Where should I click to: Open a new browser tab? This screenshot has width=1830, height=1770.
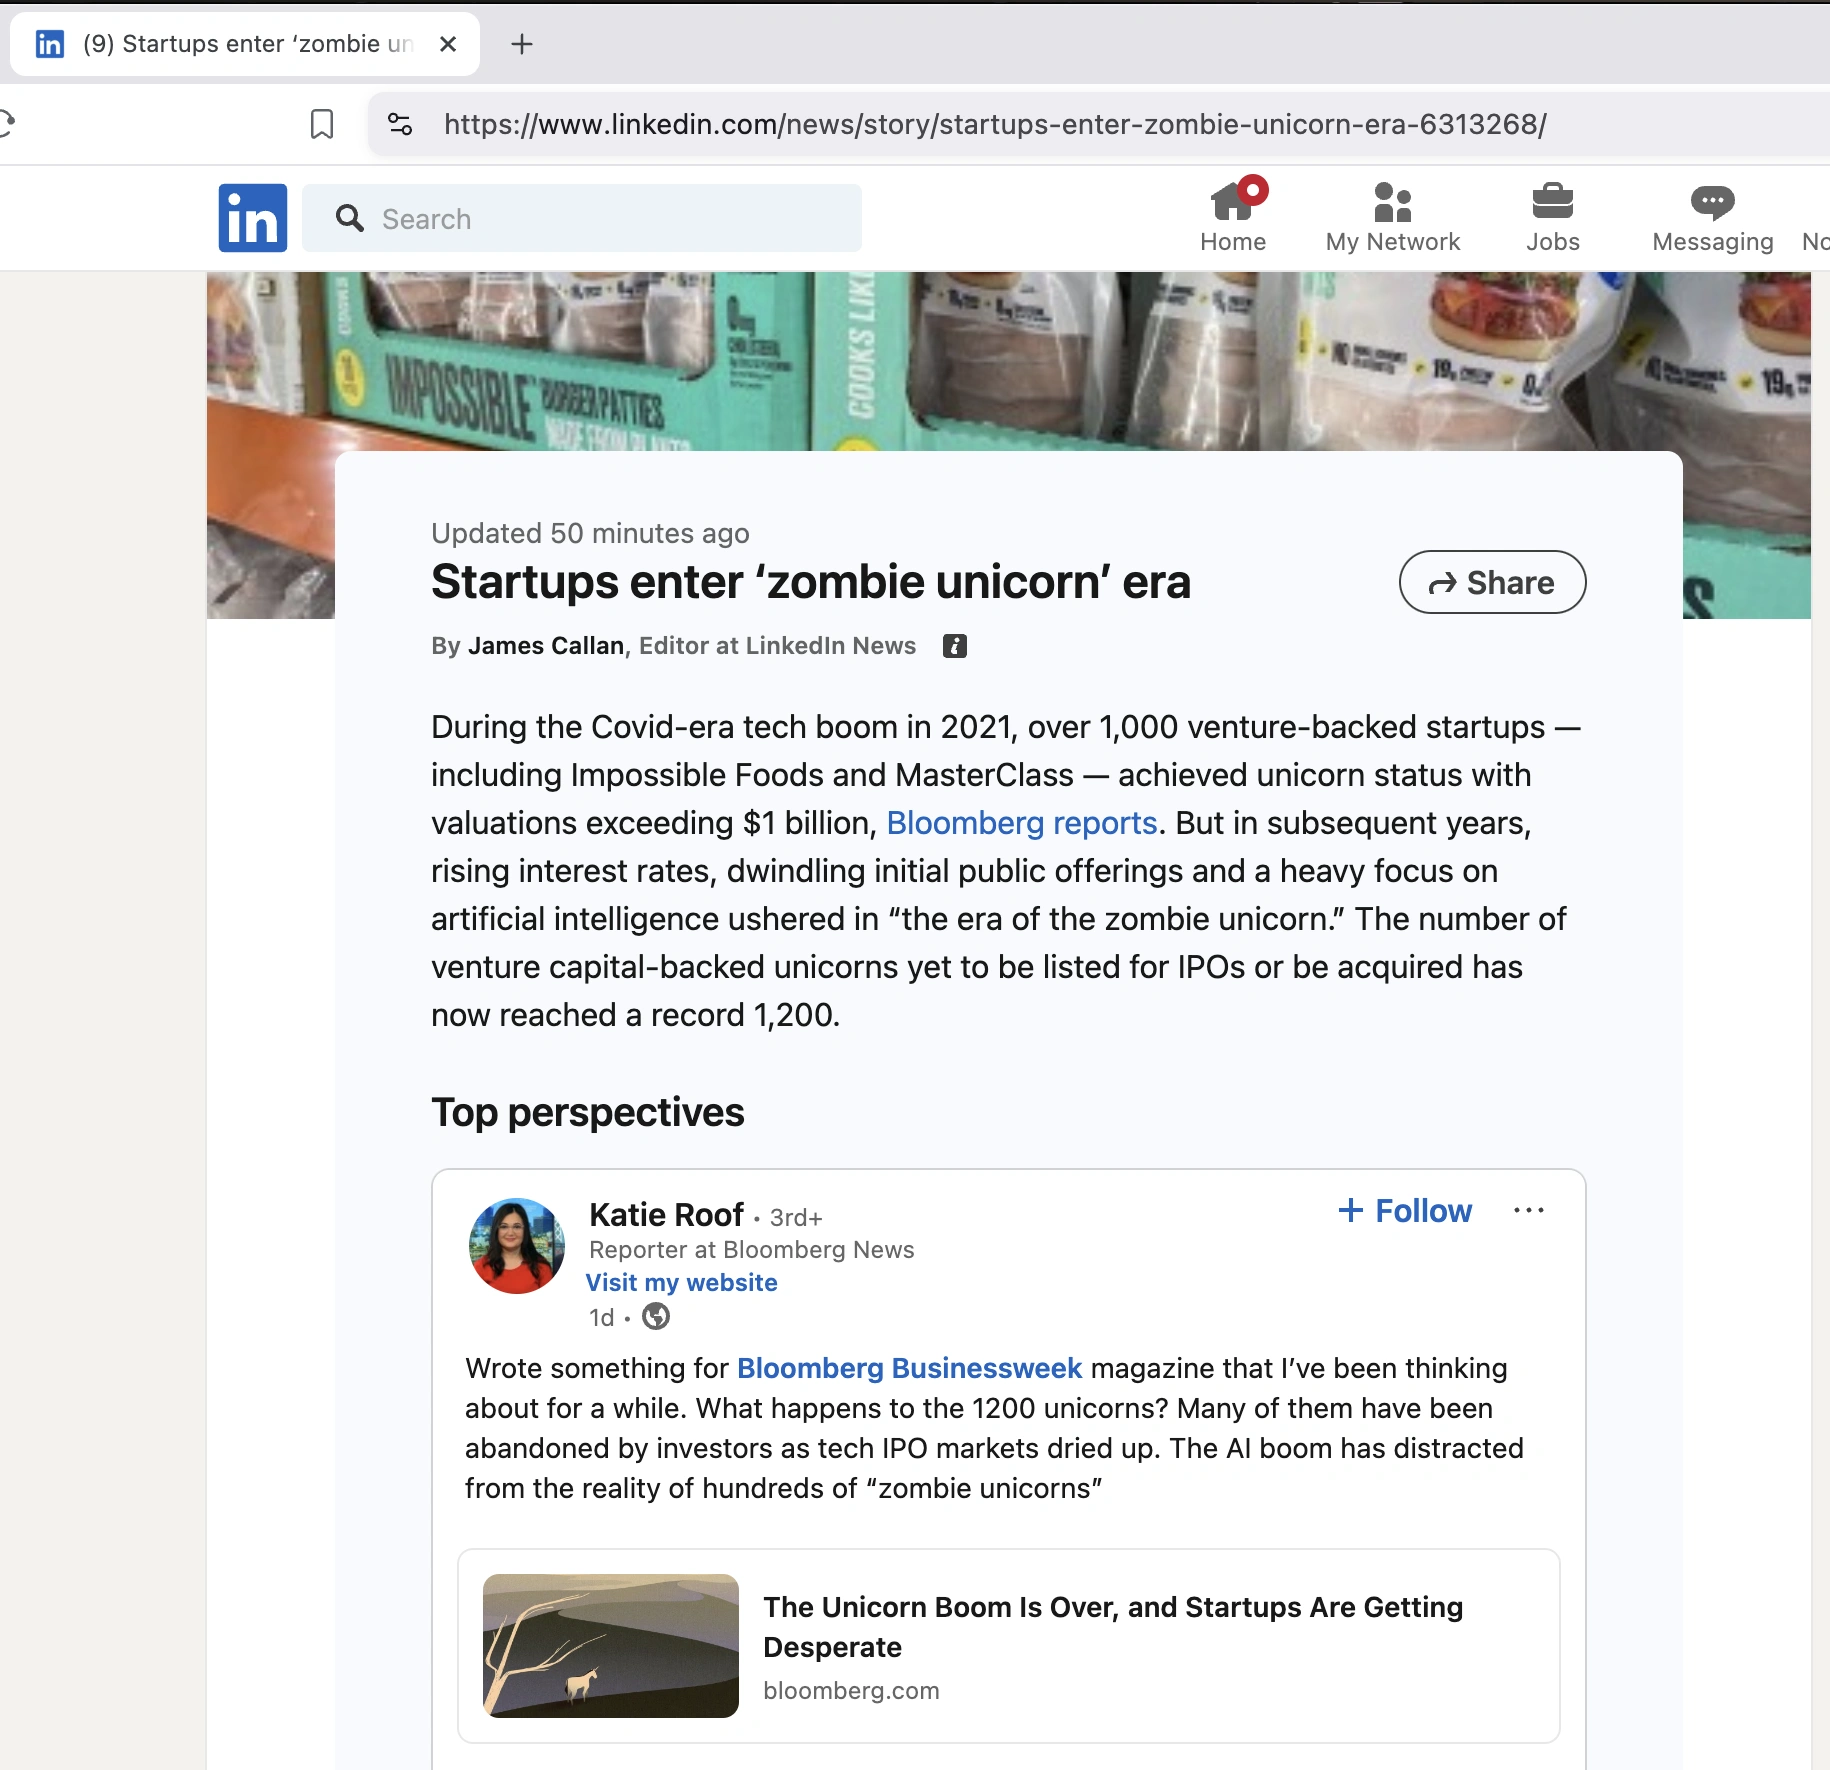(x=522, y=44)
